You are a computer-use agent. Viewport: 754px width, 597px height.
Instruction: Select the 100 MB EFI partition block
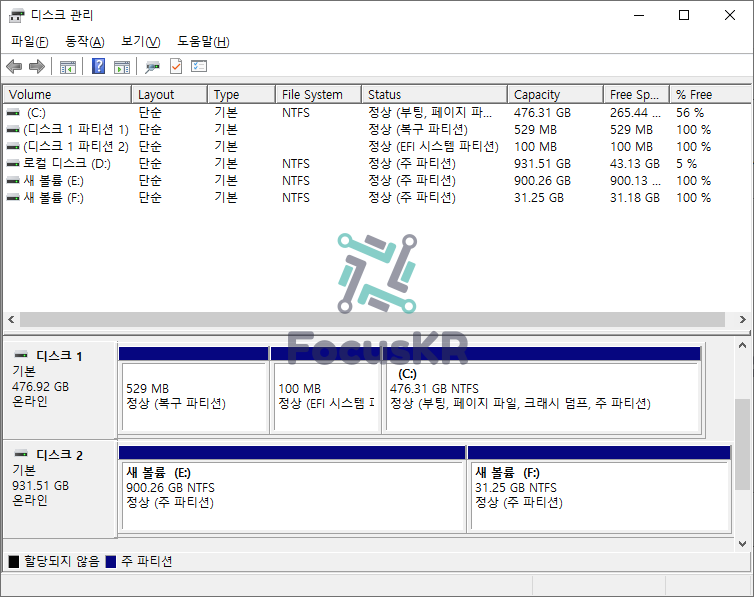coord(326,390)
